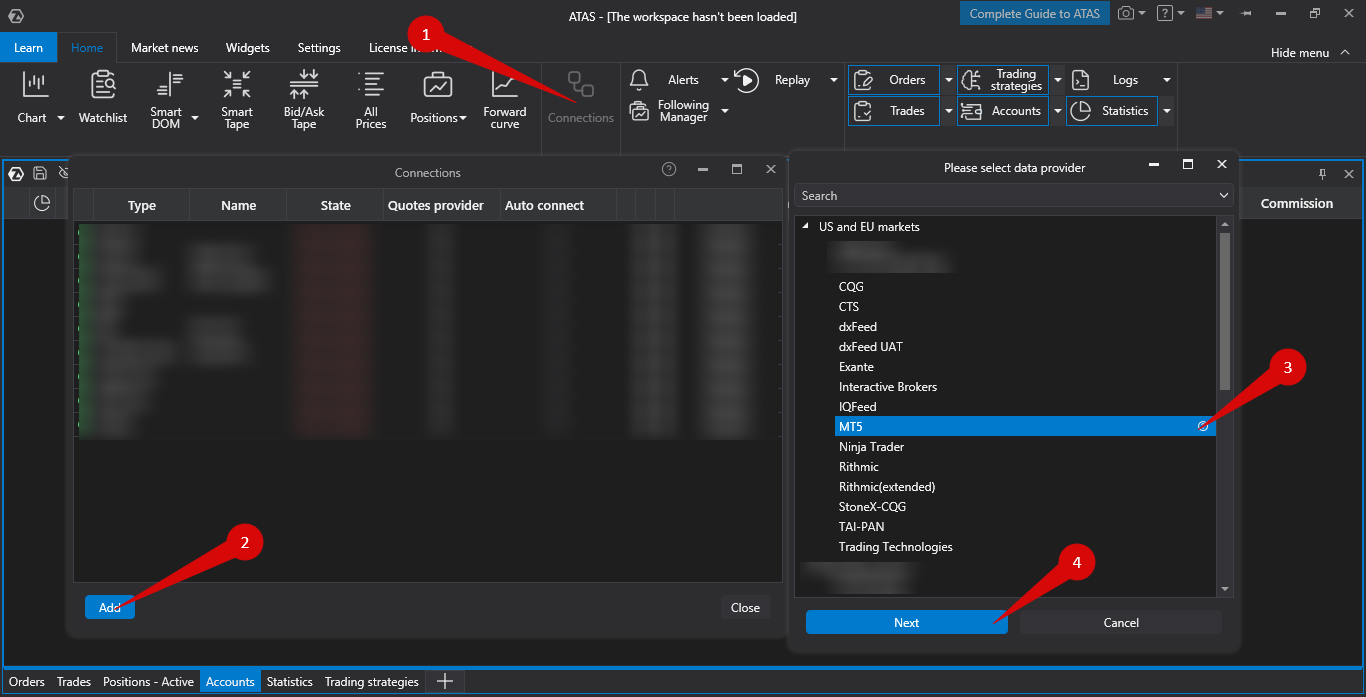The image size is (1366, 697).
Task: Open the Widgets tab
Action: 248,48
